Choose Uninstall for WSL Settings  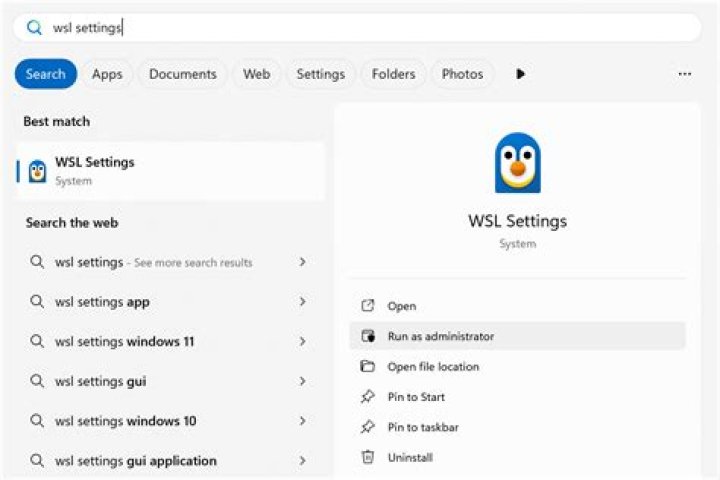[x=518, y=457]
